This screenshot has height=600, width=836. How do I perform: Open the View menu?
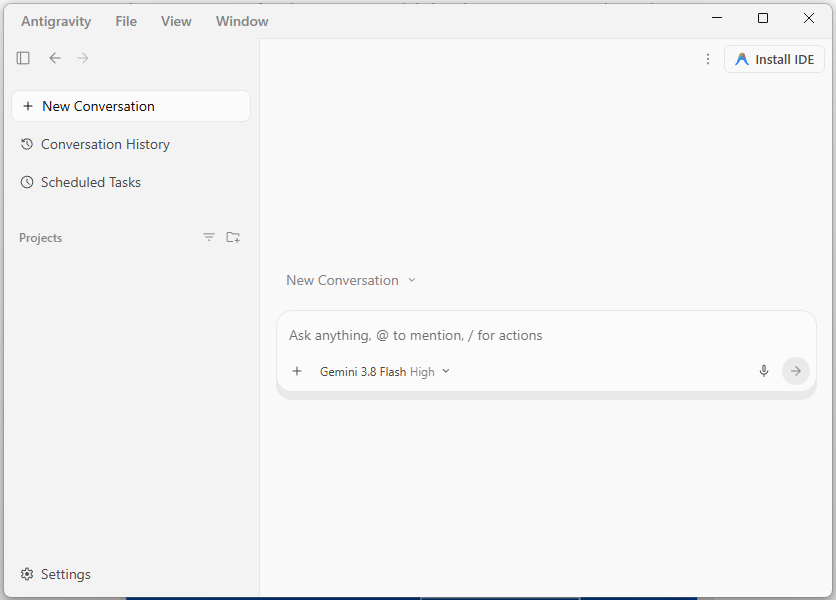click(x=176, y=21)
